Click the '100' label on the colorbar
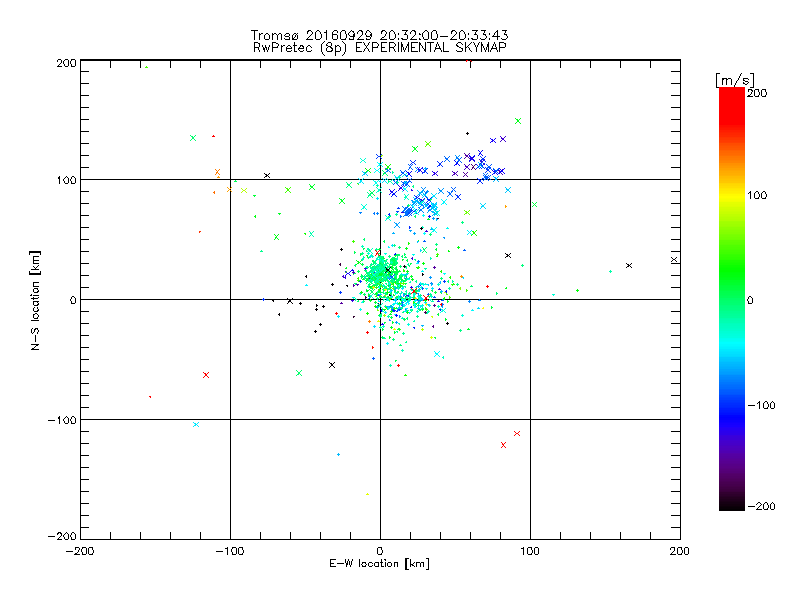Screen dimensions: 800x600 click(757, 195)
